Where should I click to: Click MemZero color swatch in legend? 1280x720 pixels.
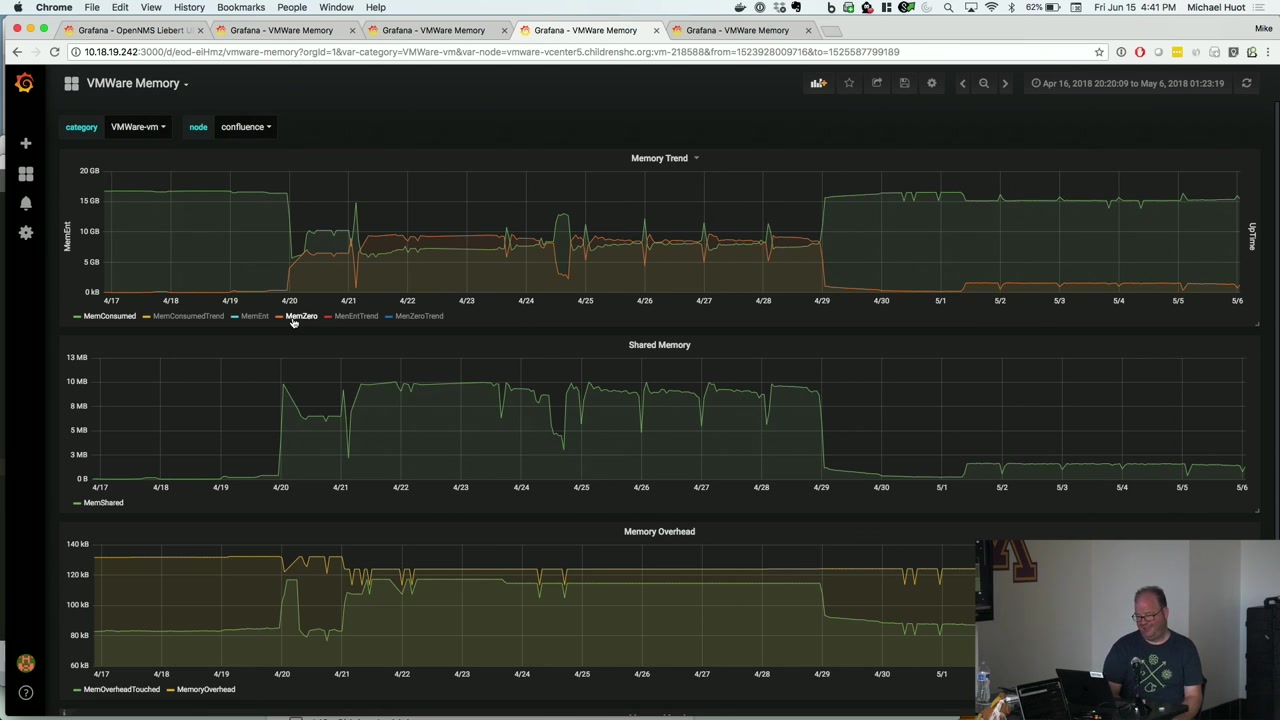tap(280, 316)
